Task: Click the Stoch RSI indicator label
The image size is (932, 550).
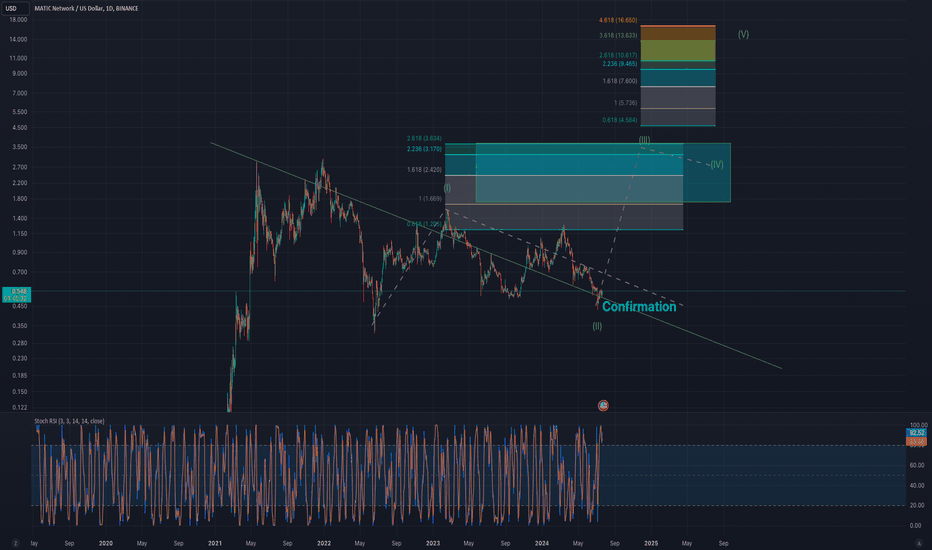Action: point(69,421)
